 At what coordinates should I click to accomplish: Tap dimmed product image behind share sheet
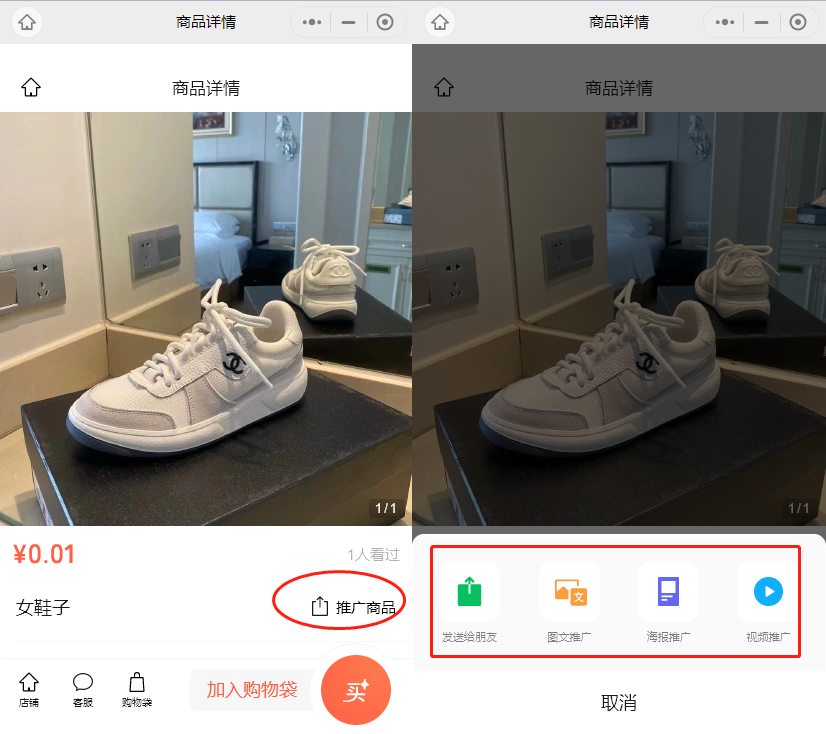pos(619,318)
